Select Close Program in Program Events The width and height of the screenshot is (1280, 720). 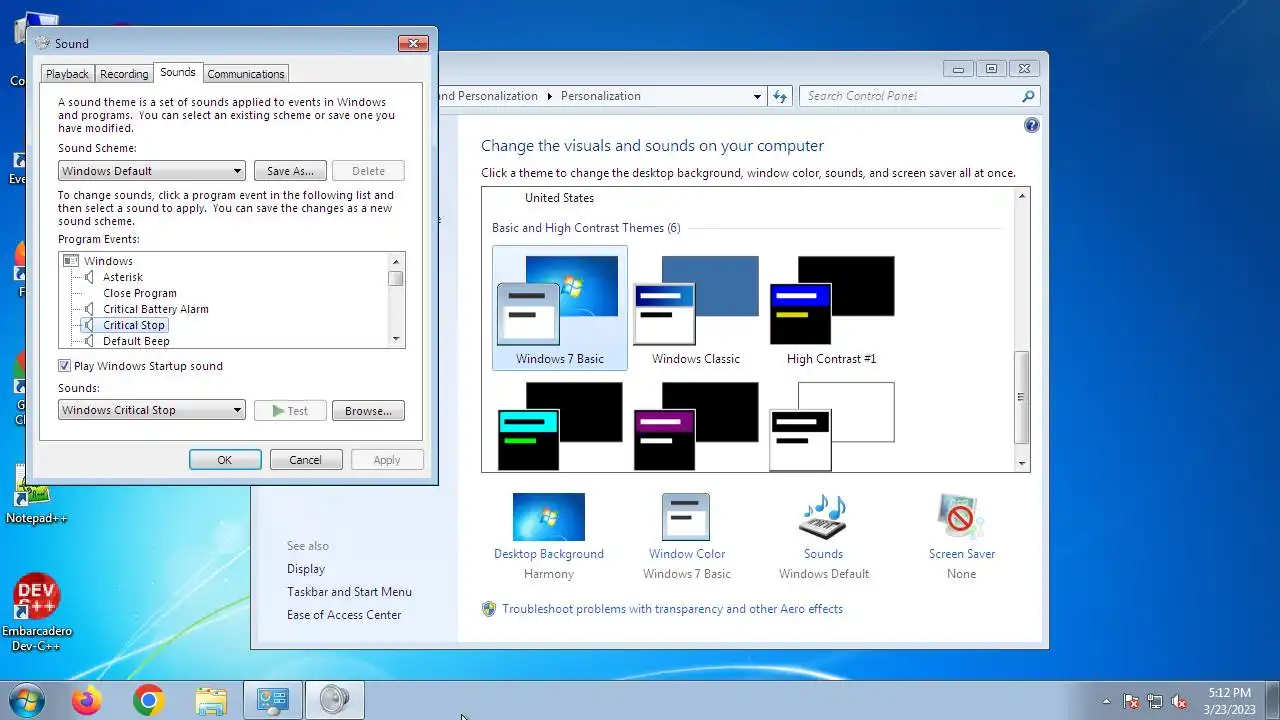140,293
